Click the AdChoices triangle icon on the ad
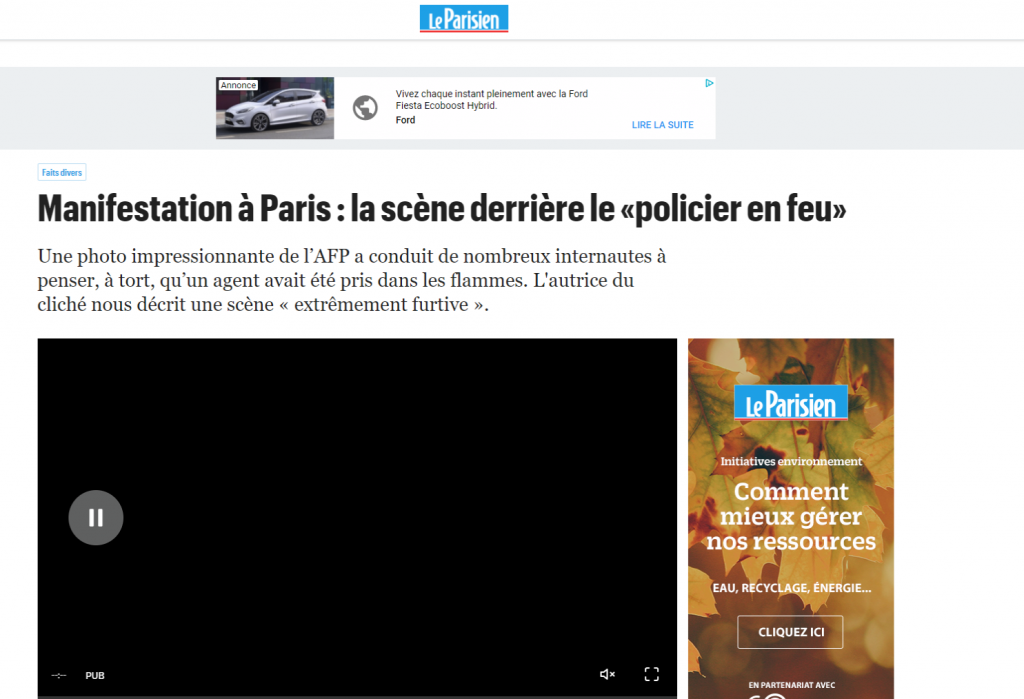 [x=709, y=84]
